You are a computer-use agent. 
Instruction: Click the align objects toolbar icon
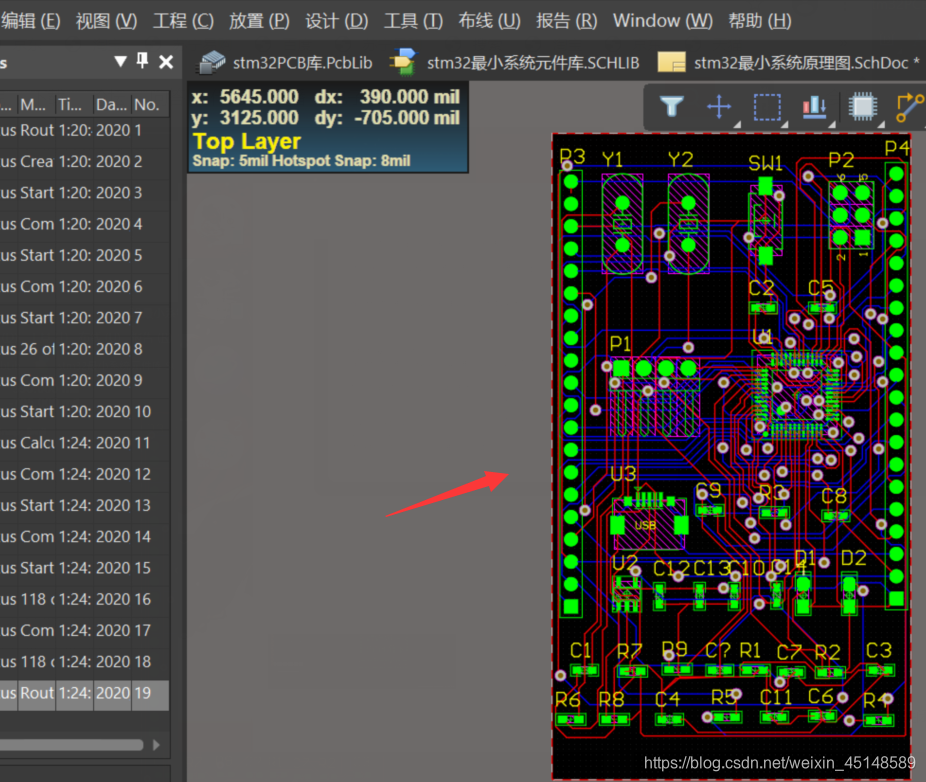[812, 106]
